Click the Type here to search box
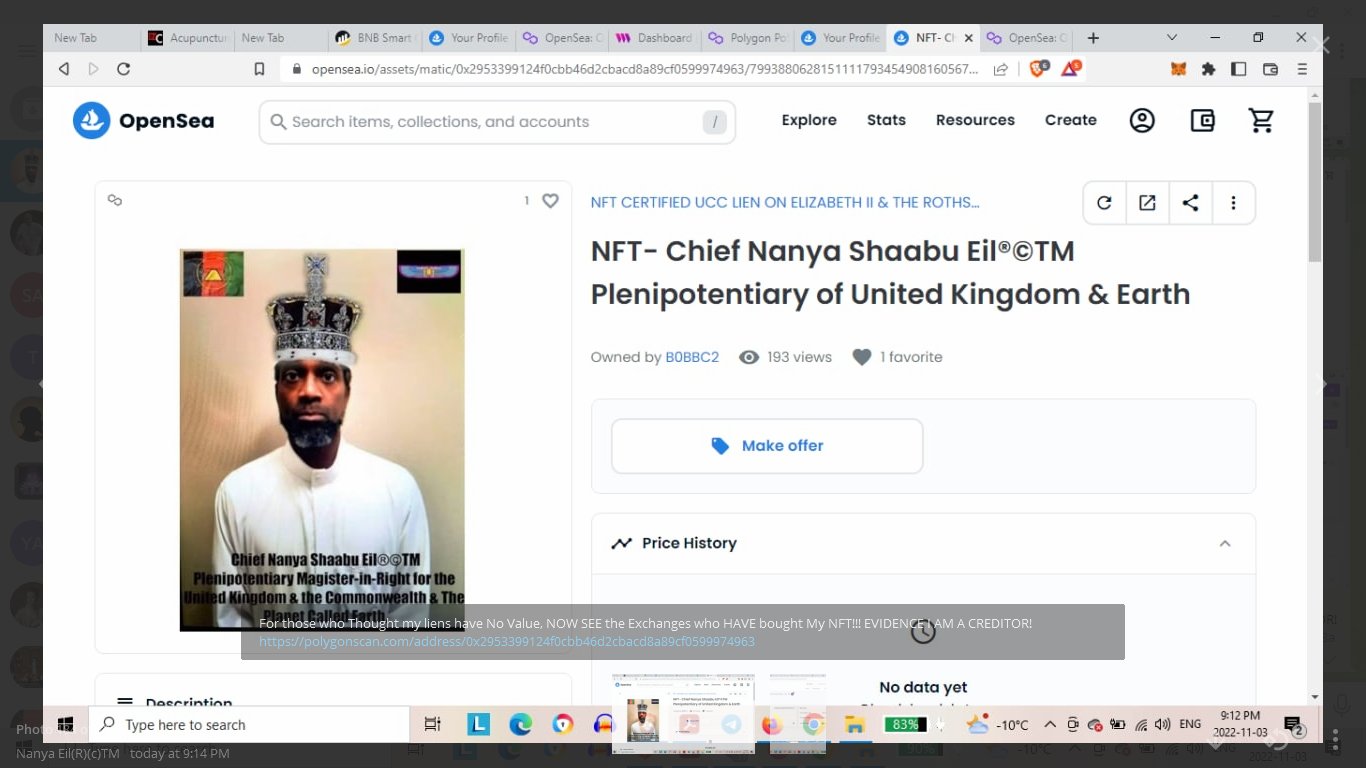The image size is (1366, 768). pyautogui.click(x=249, y=725)
